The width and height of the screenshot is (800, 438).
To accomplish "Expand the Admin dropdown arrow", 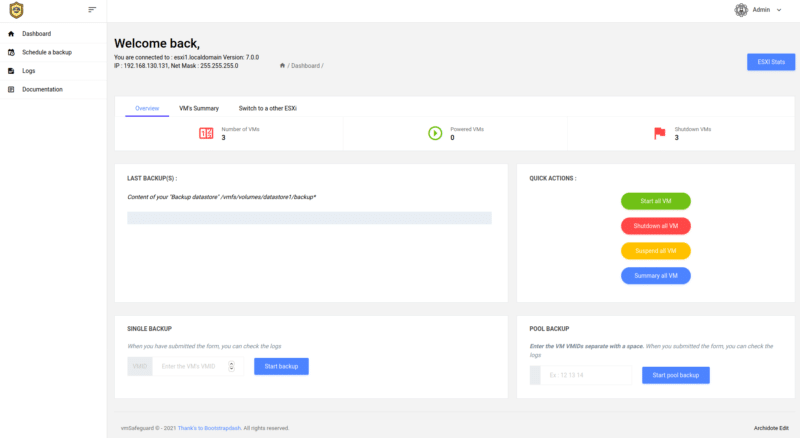I will tap(779, 10).
